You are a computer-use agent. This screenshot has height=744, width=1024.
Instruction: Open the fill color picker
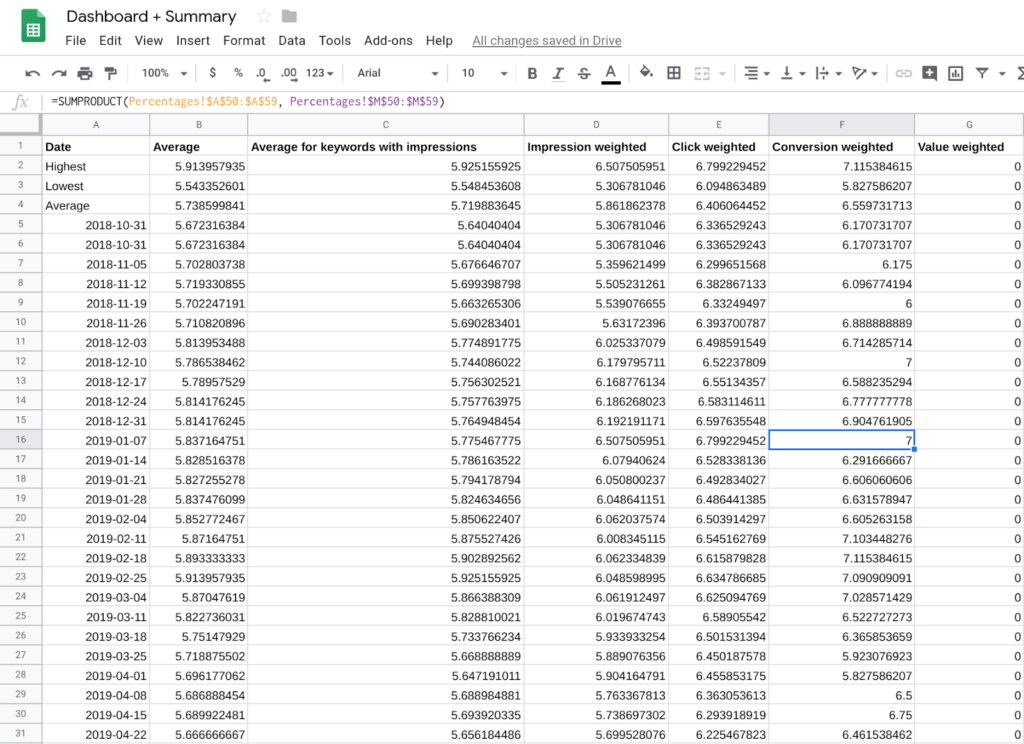(x=646, y=73)
